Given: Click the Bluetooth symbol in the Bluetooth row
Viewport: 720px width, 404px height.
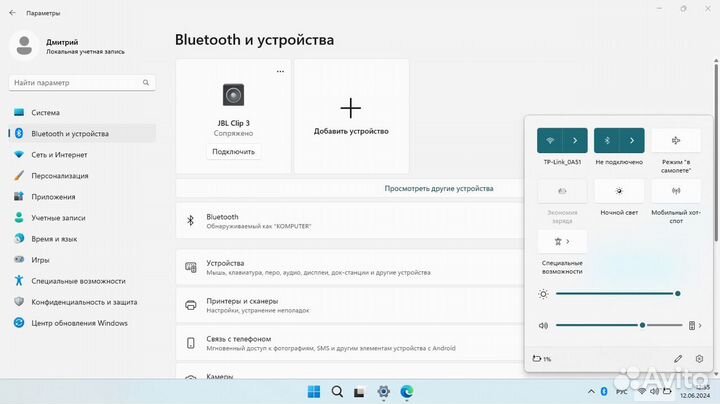Looking at the screenshot, I should (x=191, y=221).
